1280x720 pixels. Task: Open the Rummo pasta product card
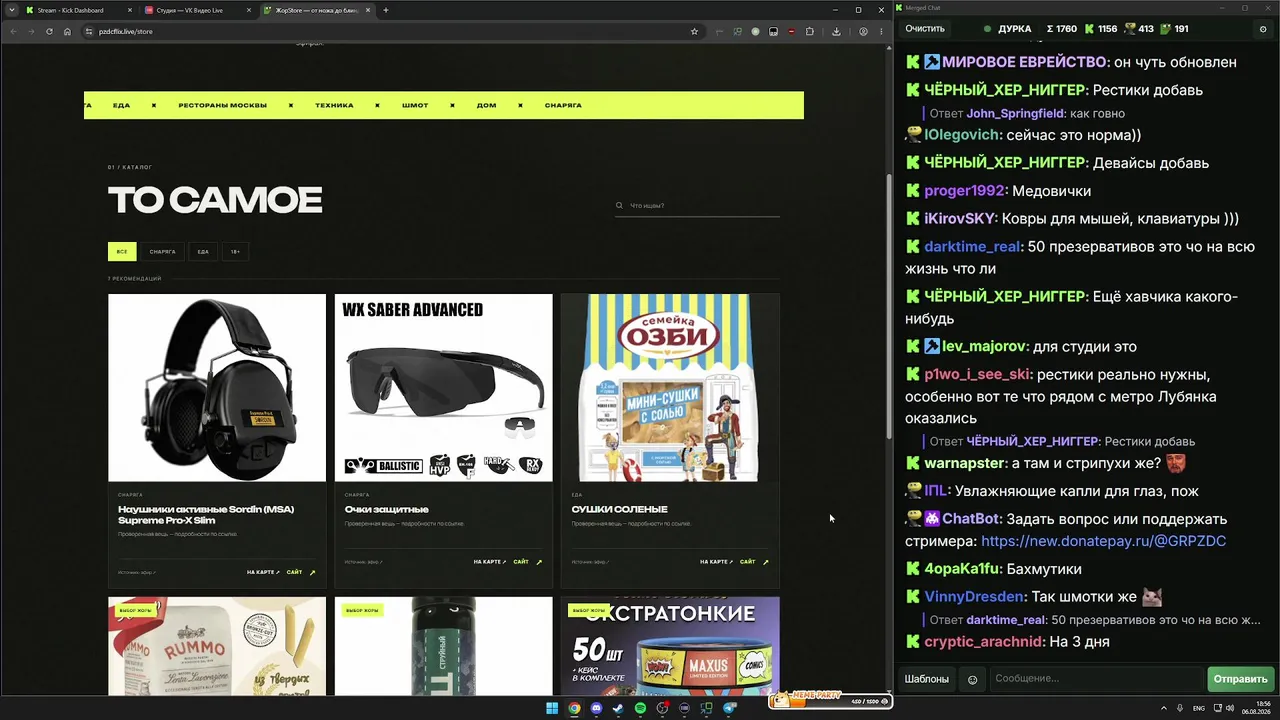click(217, 646)
